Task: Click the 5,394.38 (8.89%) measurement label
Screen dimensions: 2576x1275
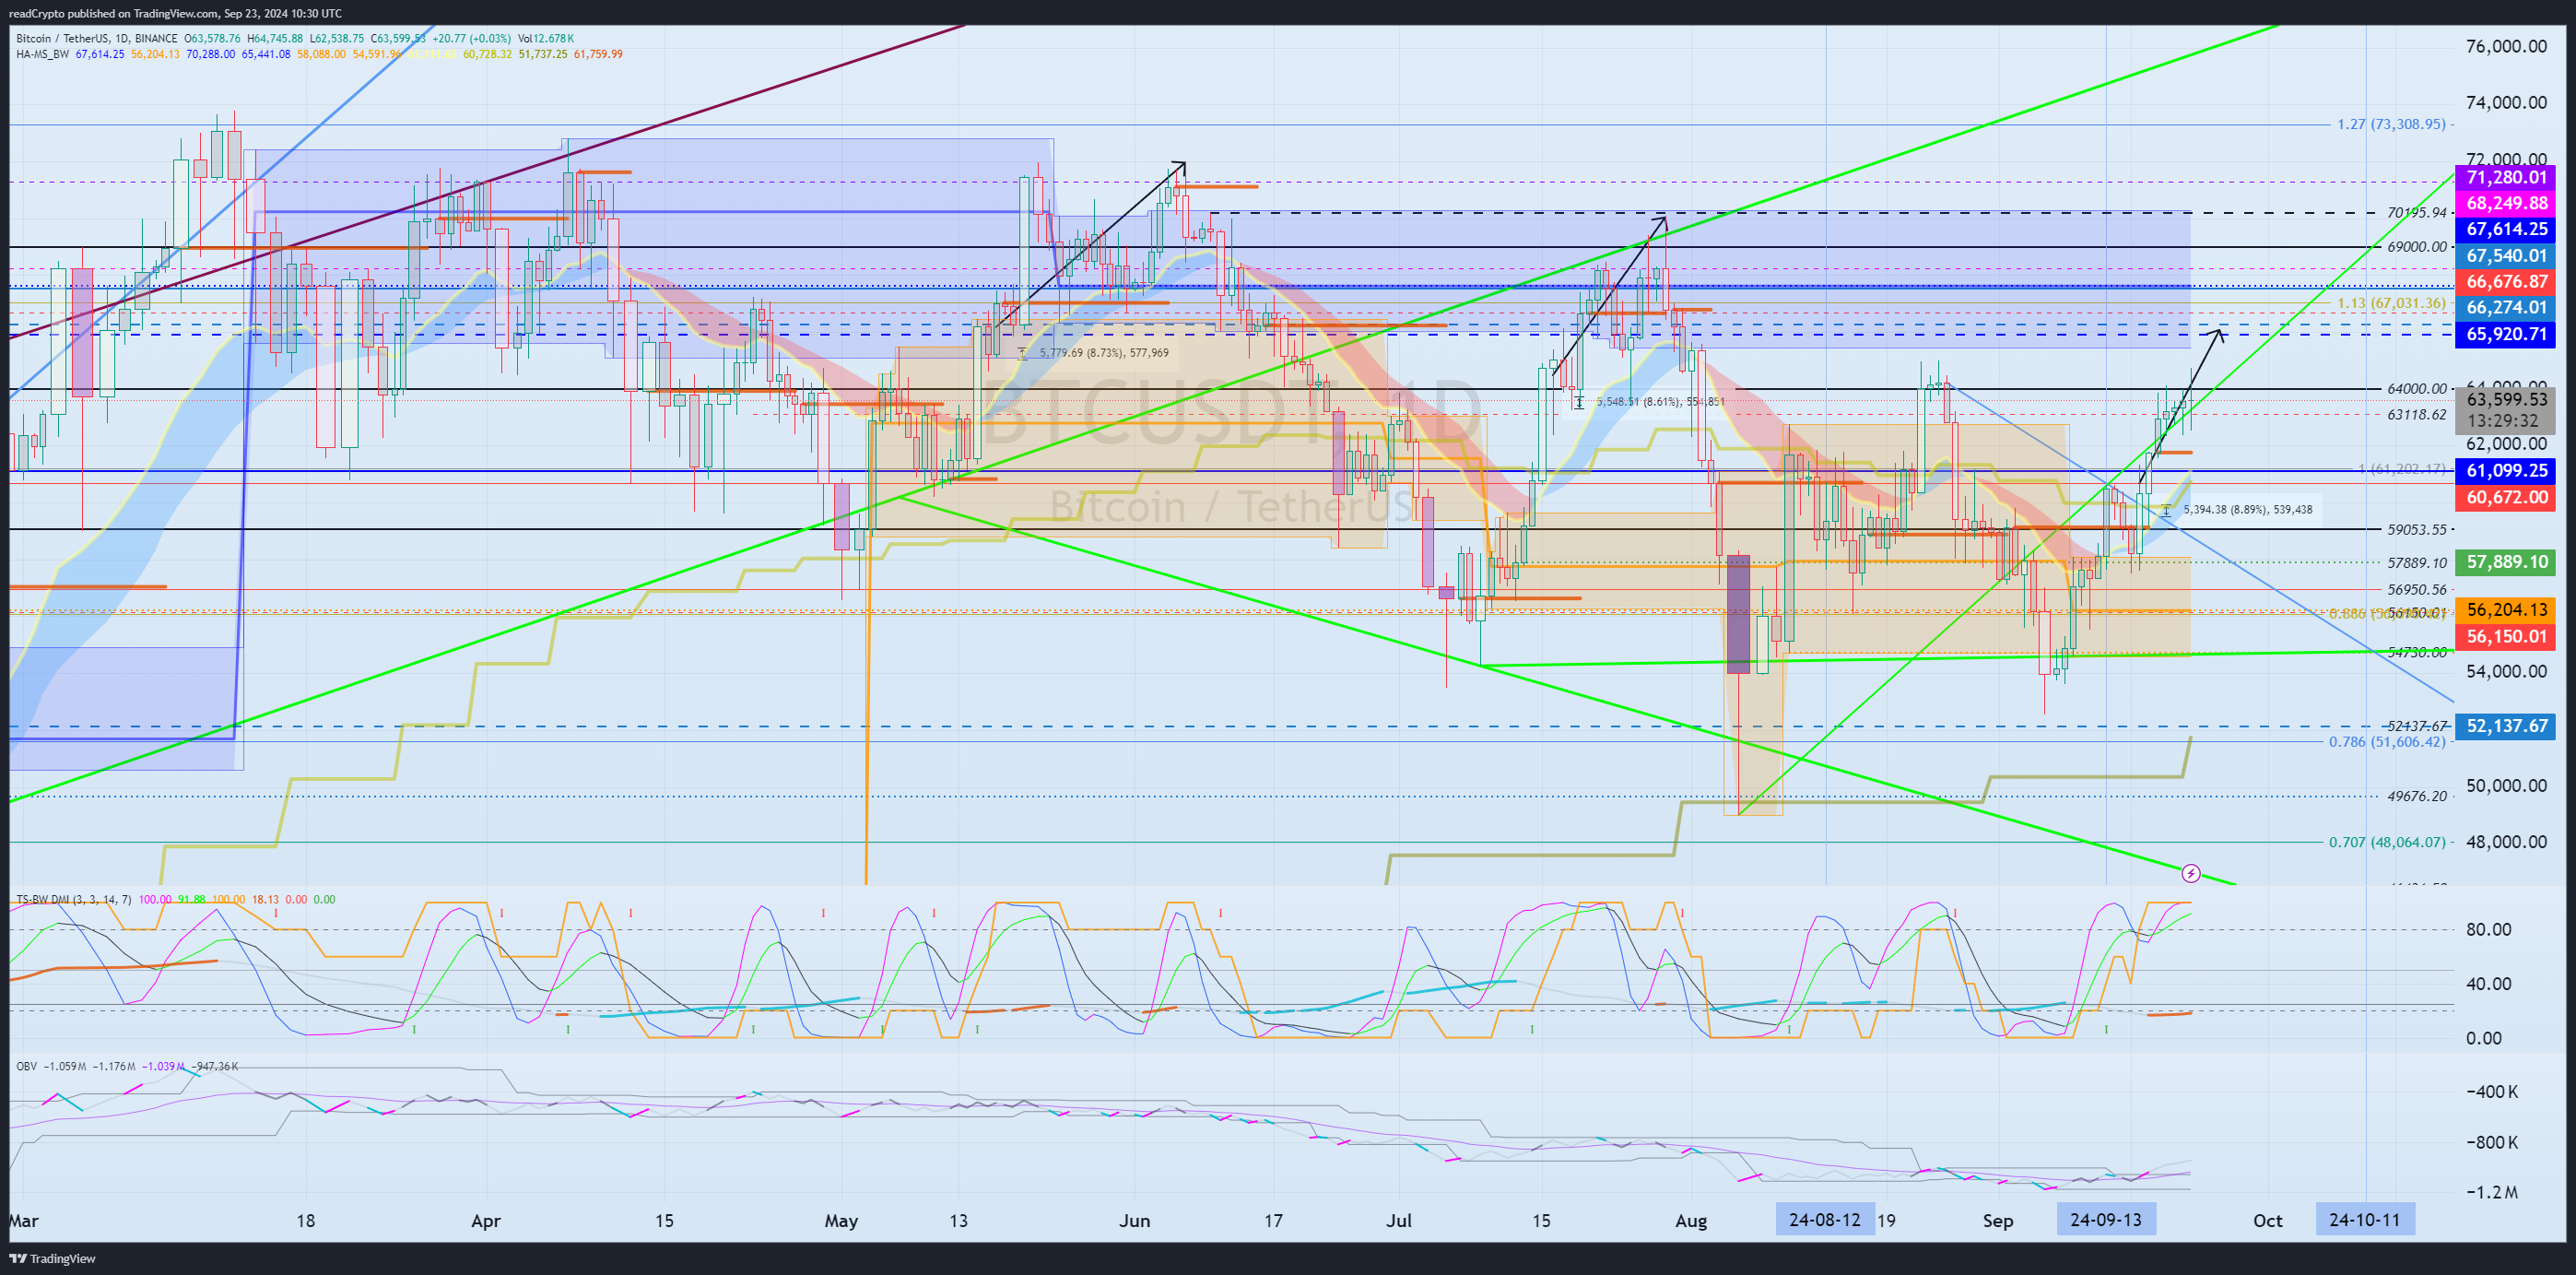Action: pos(2248,510)
